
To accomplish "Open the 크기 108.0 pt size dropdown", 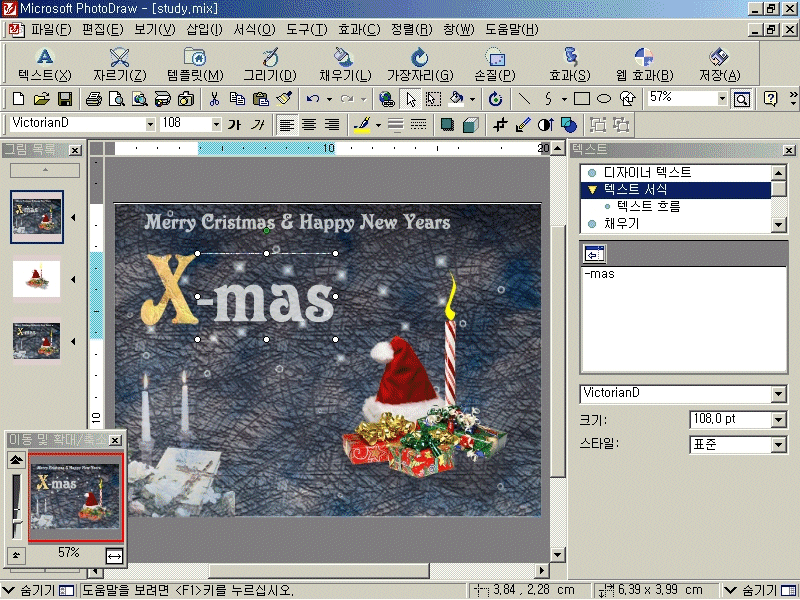I will coord(779,420).
